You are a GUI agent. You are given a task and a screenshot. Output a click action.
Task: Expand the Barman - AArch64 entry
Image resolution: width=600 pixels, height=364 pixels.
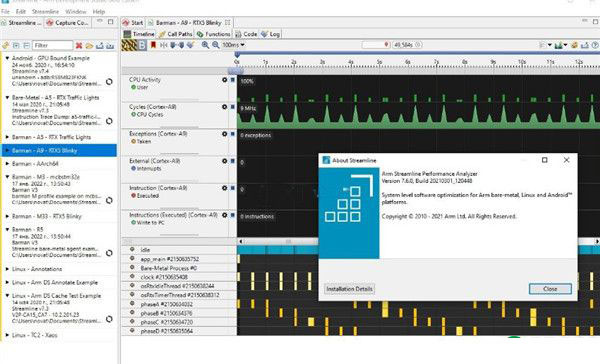point(7,163)
